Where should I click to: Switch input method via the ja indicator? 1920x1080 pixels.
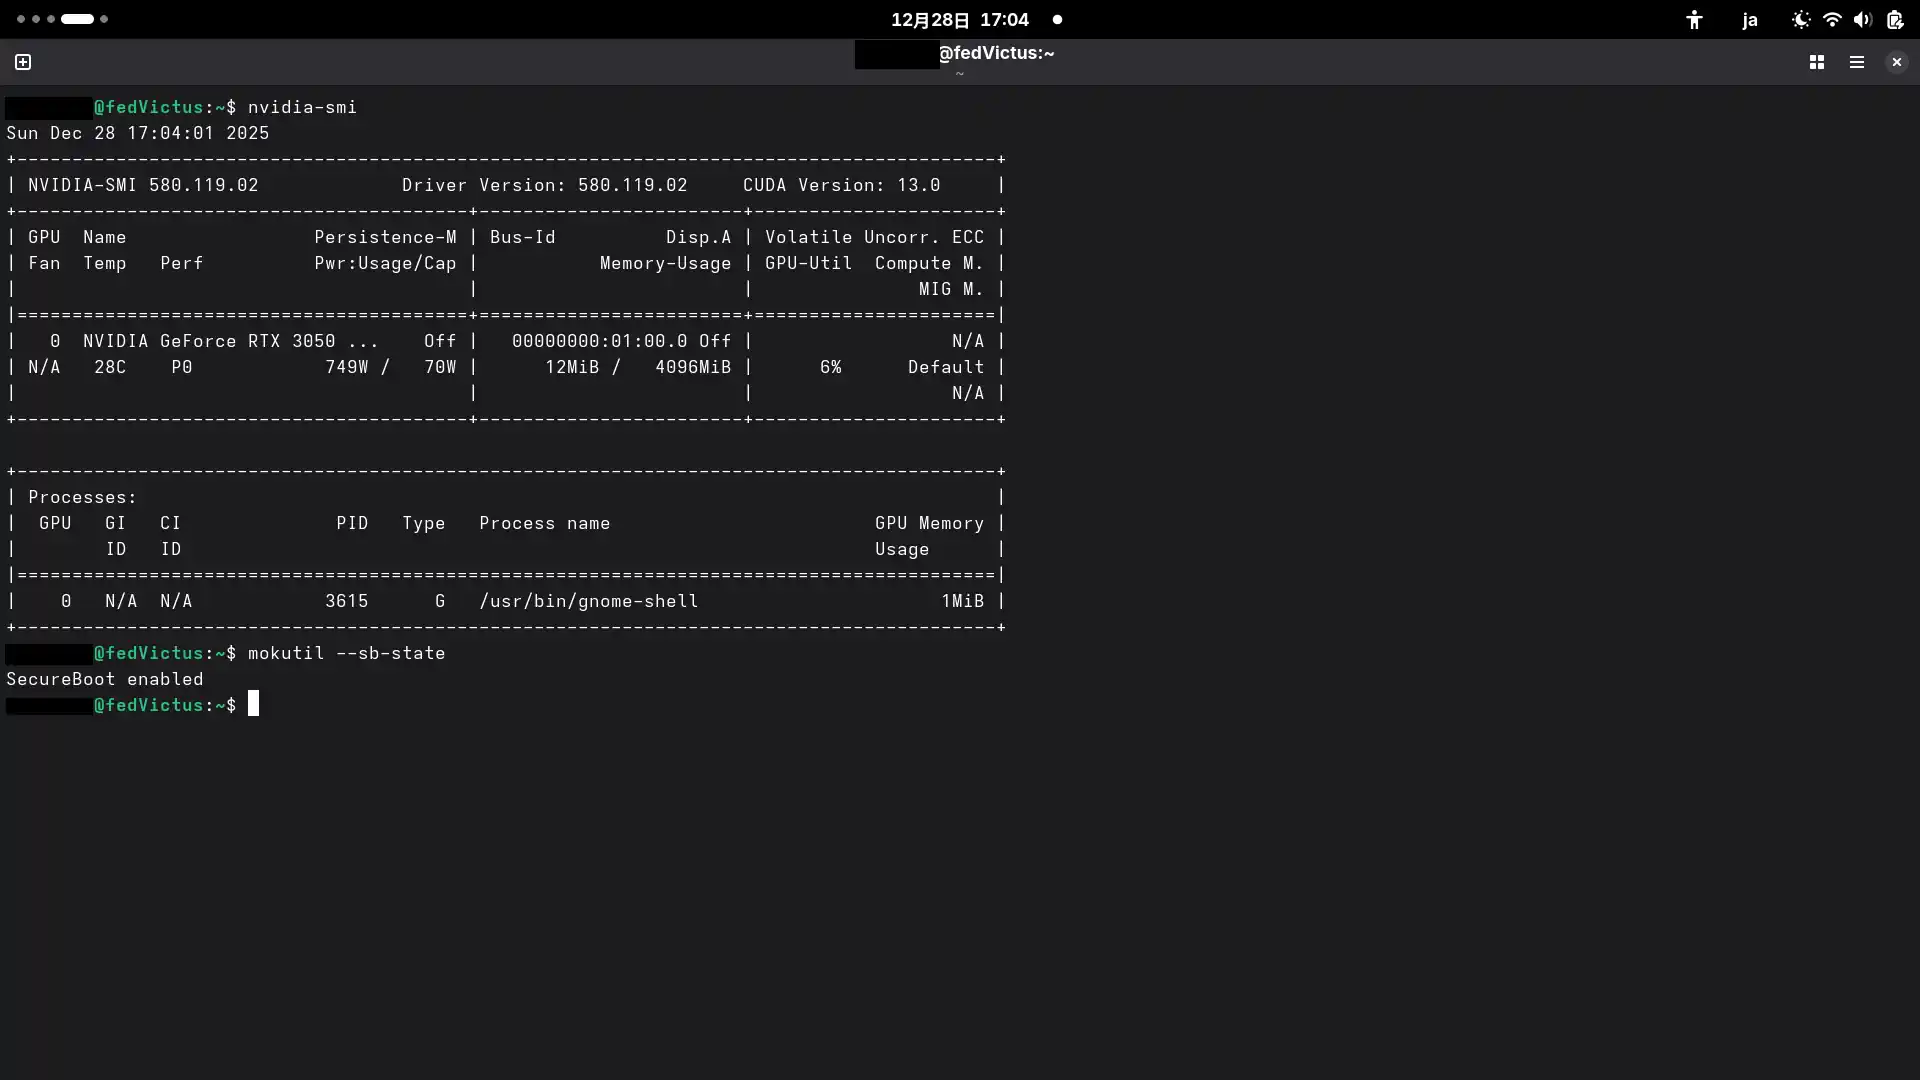click(x=1751, y=21)
